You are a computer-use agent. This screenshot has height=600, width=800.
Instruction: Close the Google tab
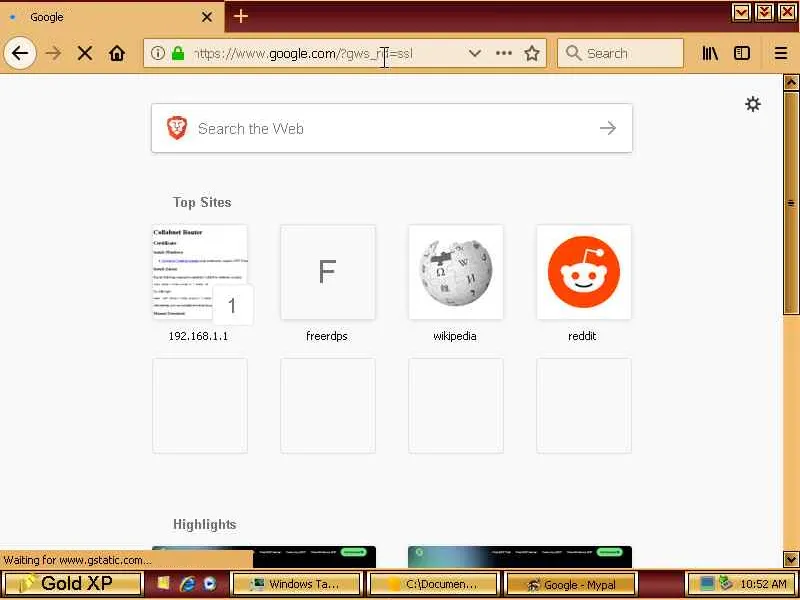pyautogui.click(x=207, y=17)
